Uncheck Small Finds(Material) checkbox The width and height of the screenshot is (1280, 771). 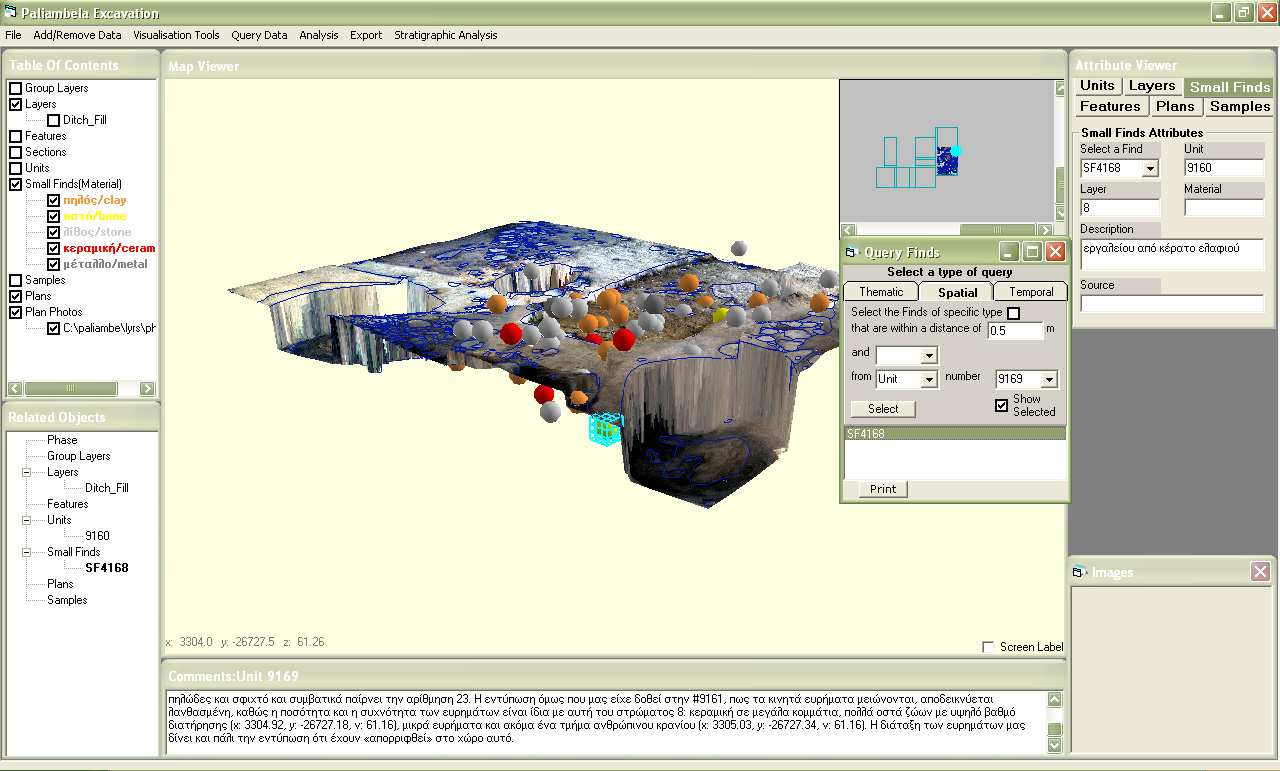tap(15, 184)
